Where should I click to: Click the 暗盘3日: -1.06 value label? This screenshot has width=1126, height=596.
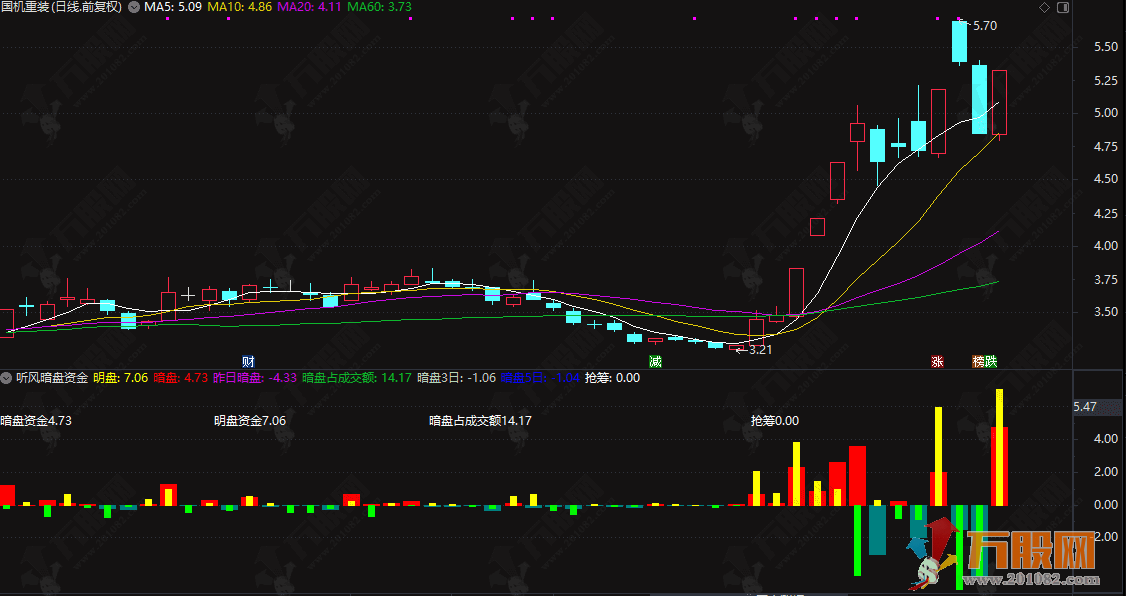pyautogui.click(x=457, y=378)
